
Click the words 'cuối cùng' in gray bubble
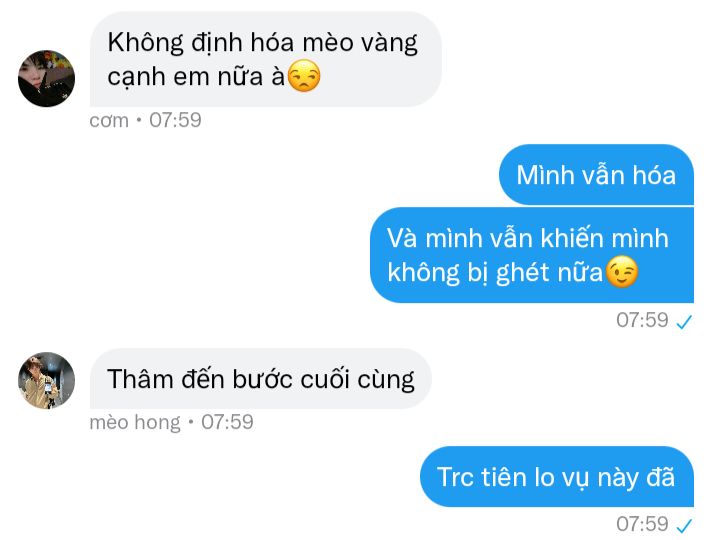click(x=357, y=380)
